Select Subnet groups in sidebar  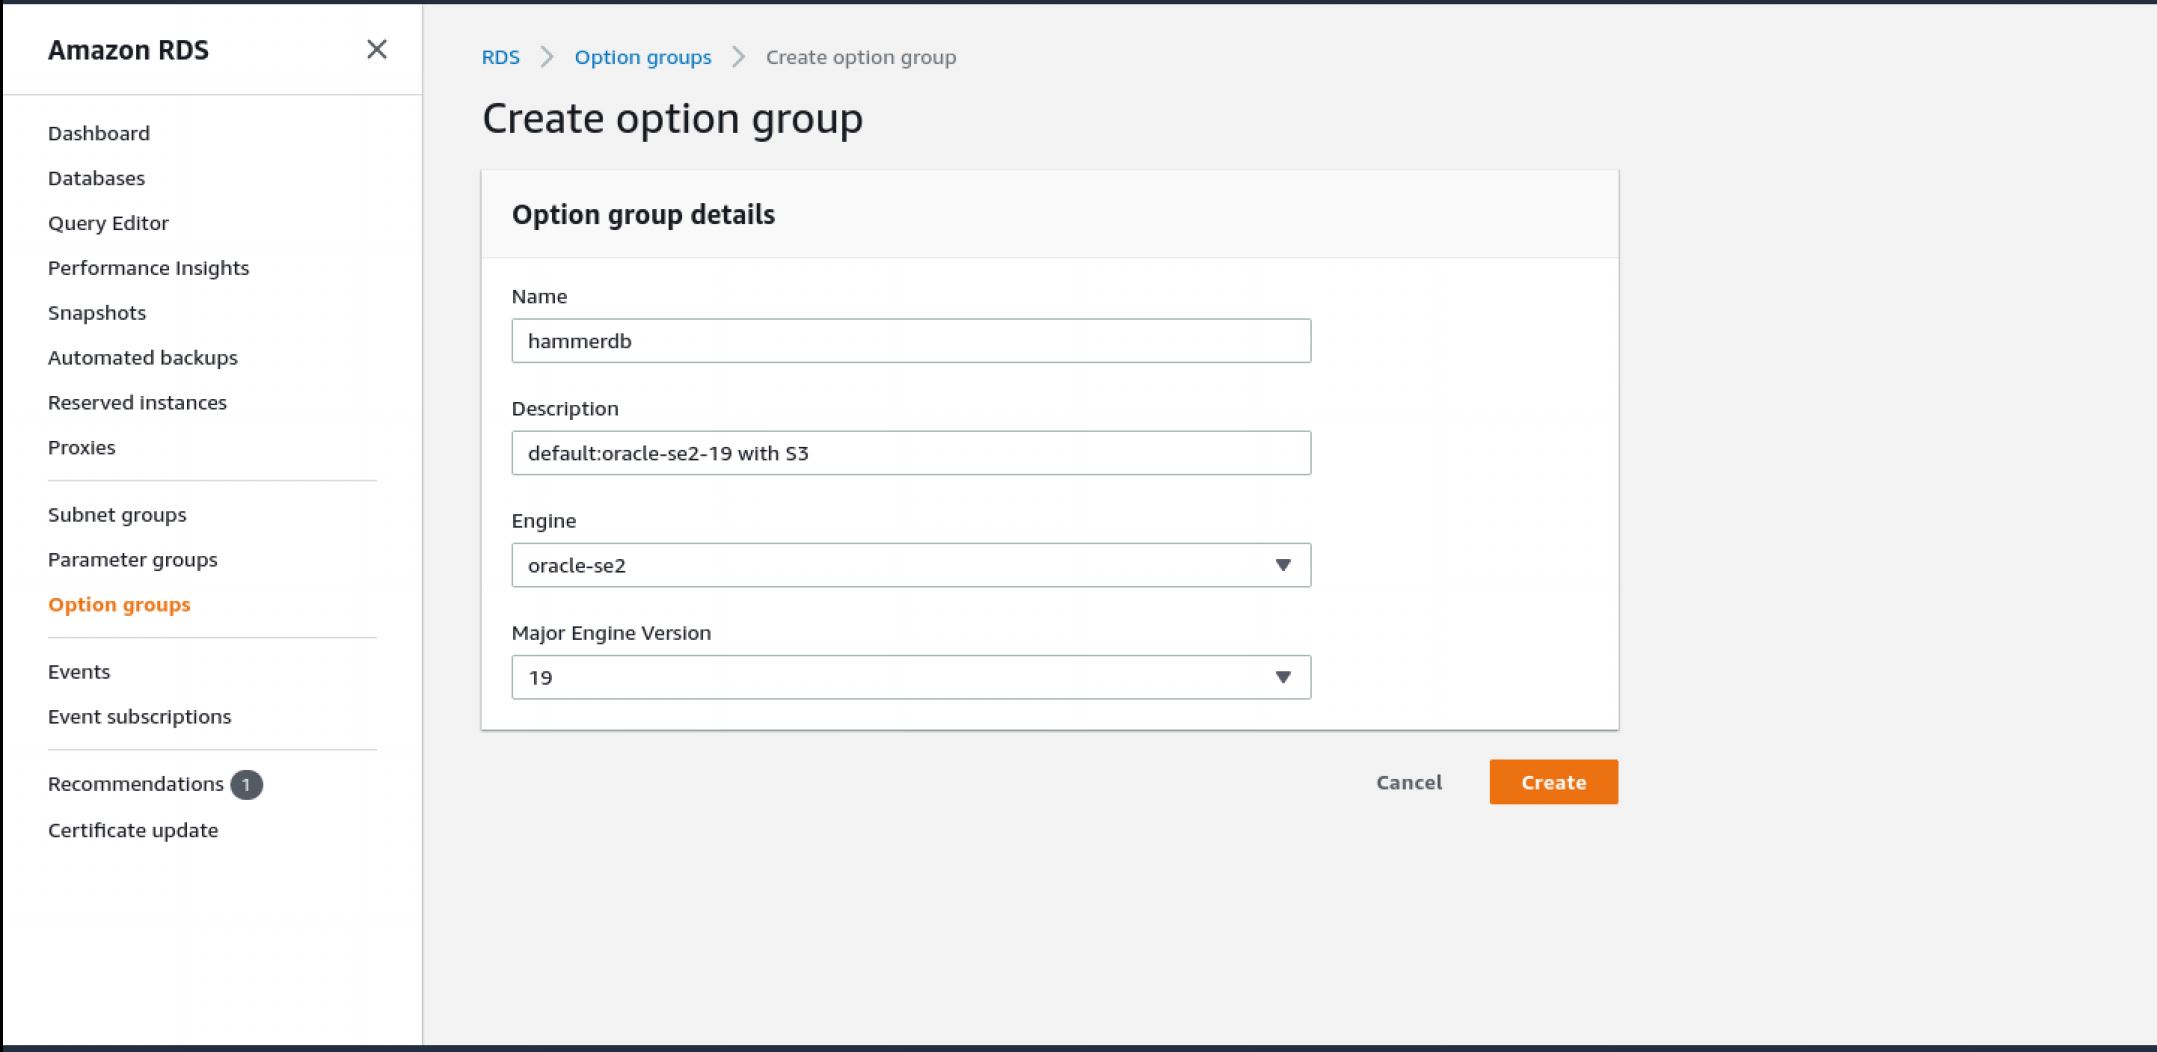click(x=117, y=515)
